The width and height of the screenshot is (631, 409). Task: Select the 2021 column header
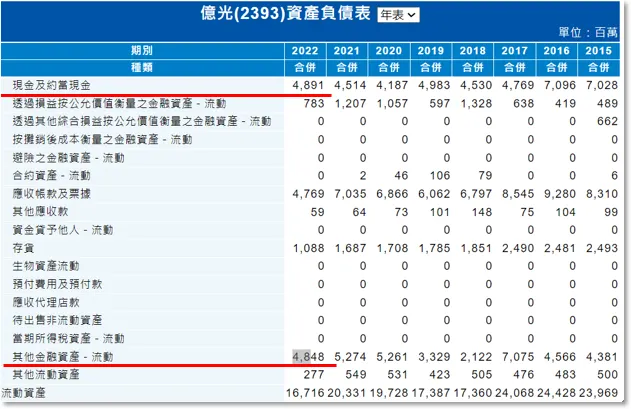click(346, 51)
